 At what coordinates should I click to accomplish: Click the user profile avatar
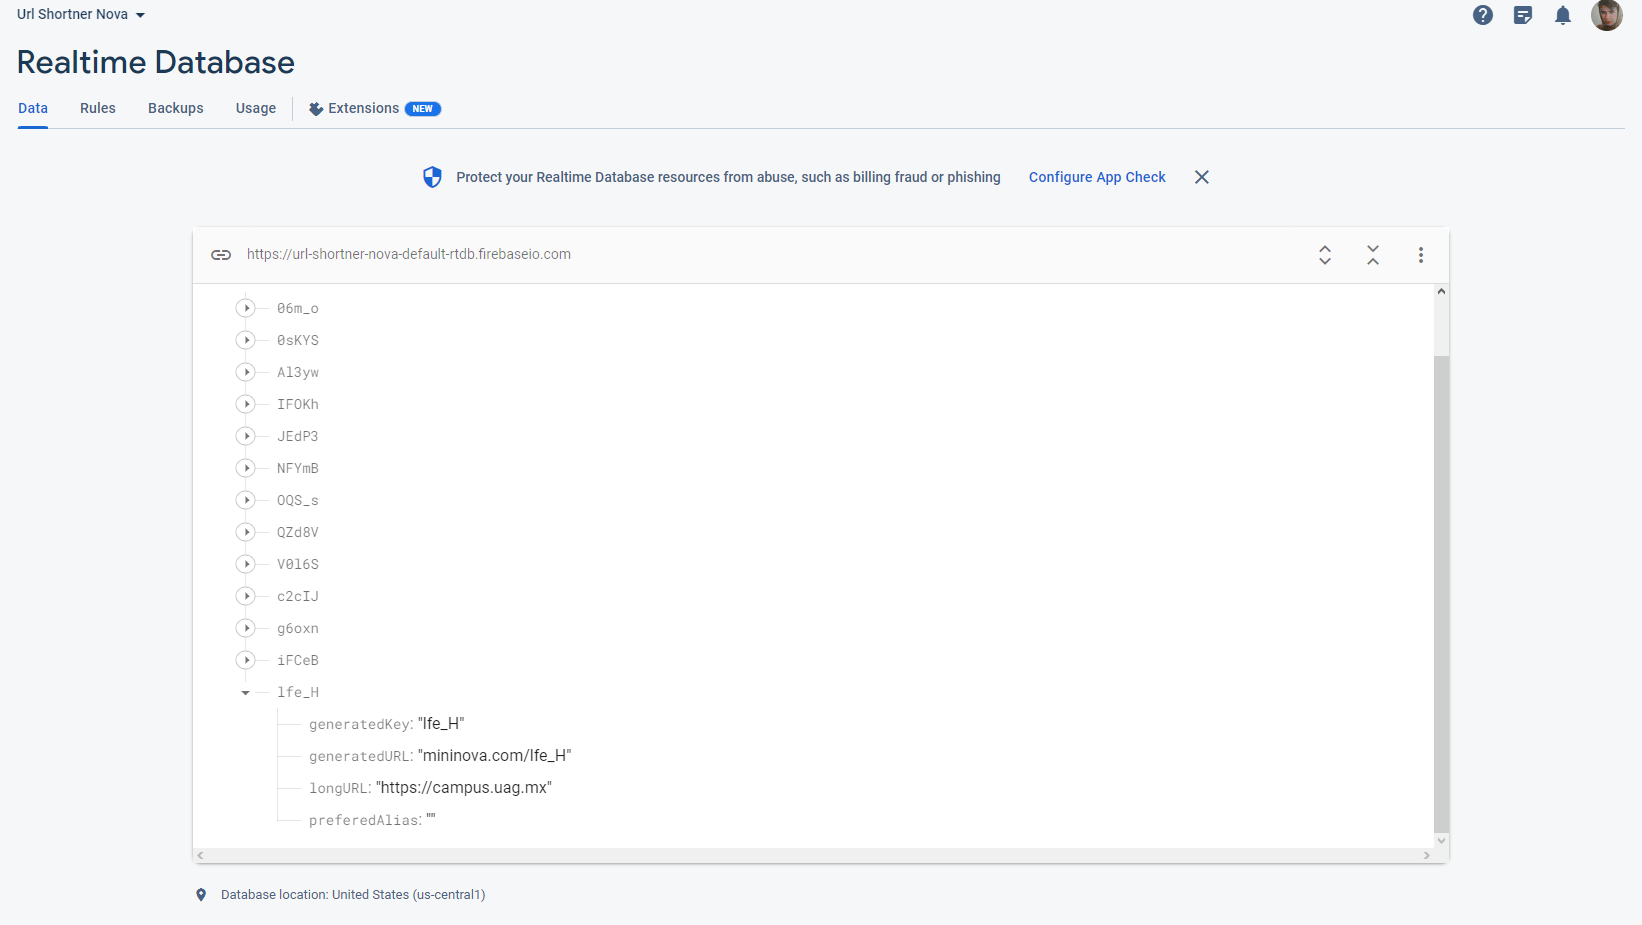1607,15
